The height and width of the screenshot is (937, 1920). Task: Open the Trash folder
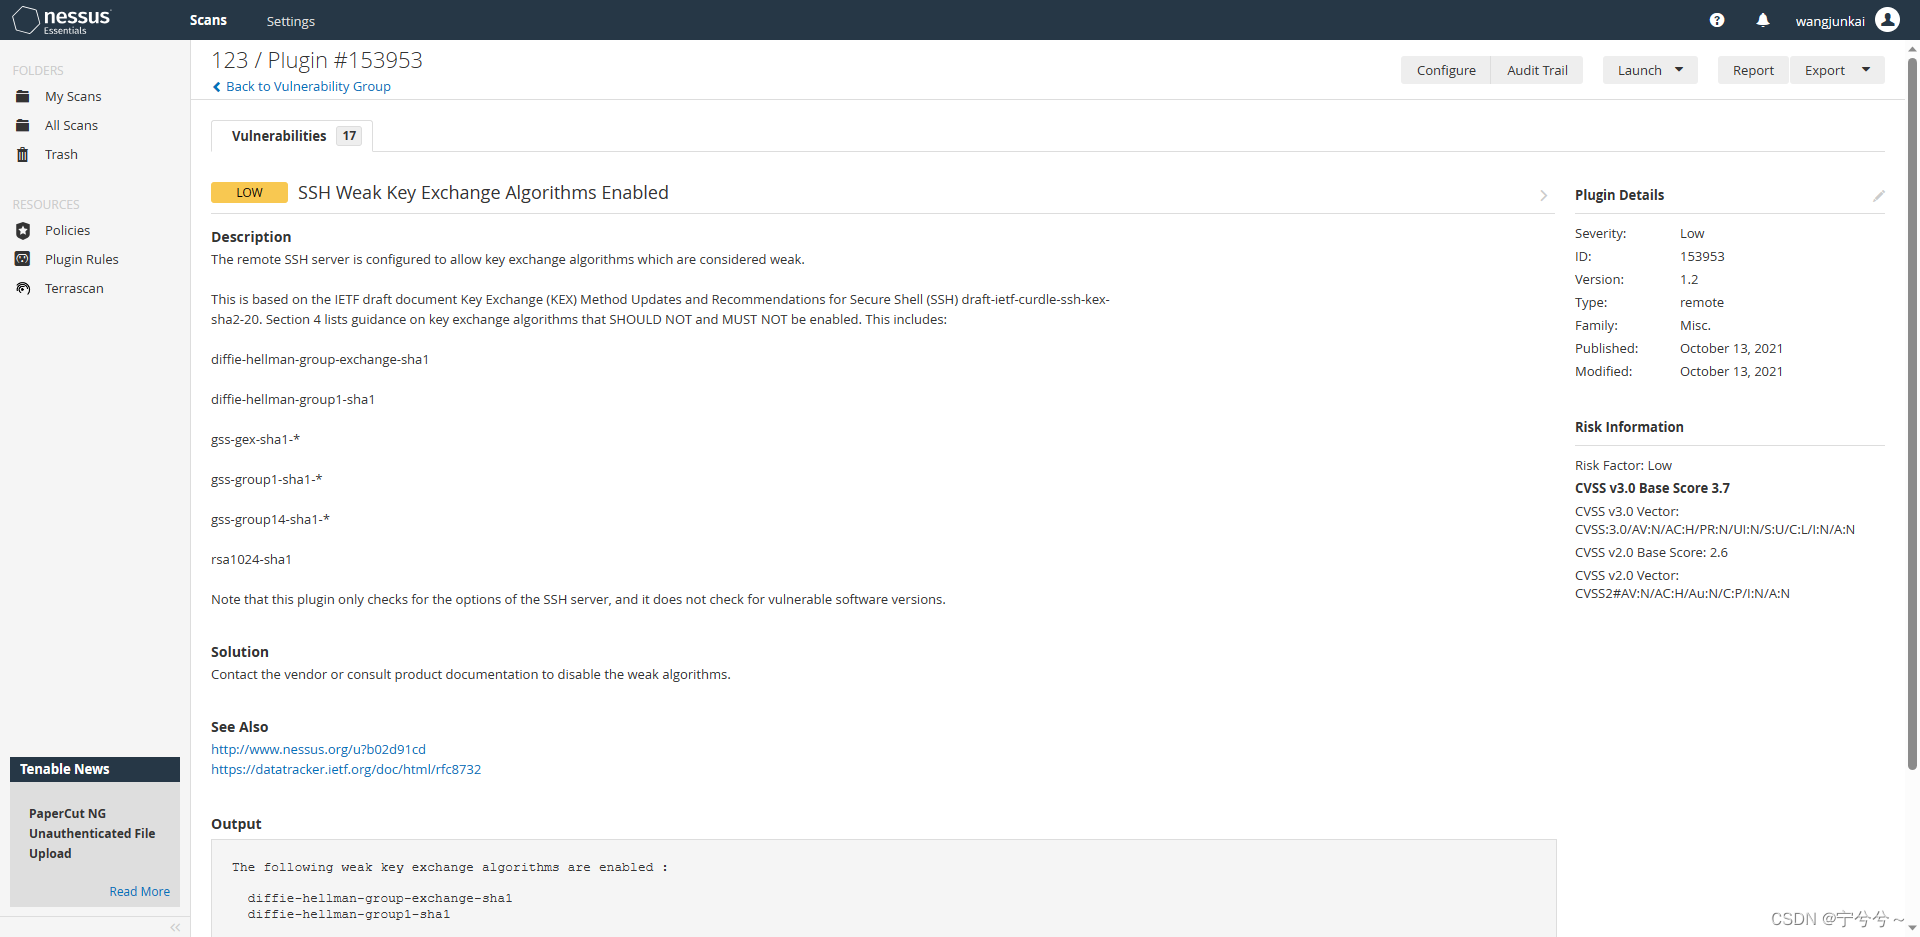click(x=61, y=155)
